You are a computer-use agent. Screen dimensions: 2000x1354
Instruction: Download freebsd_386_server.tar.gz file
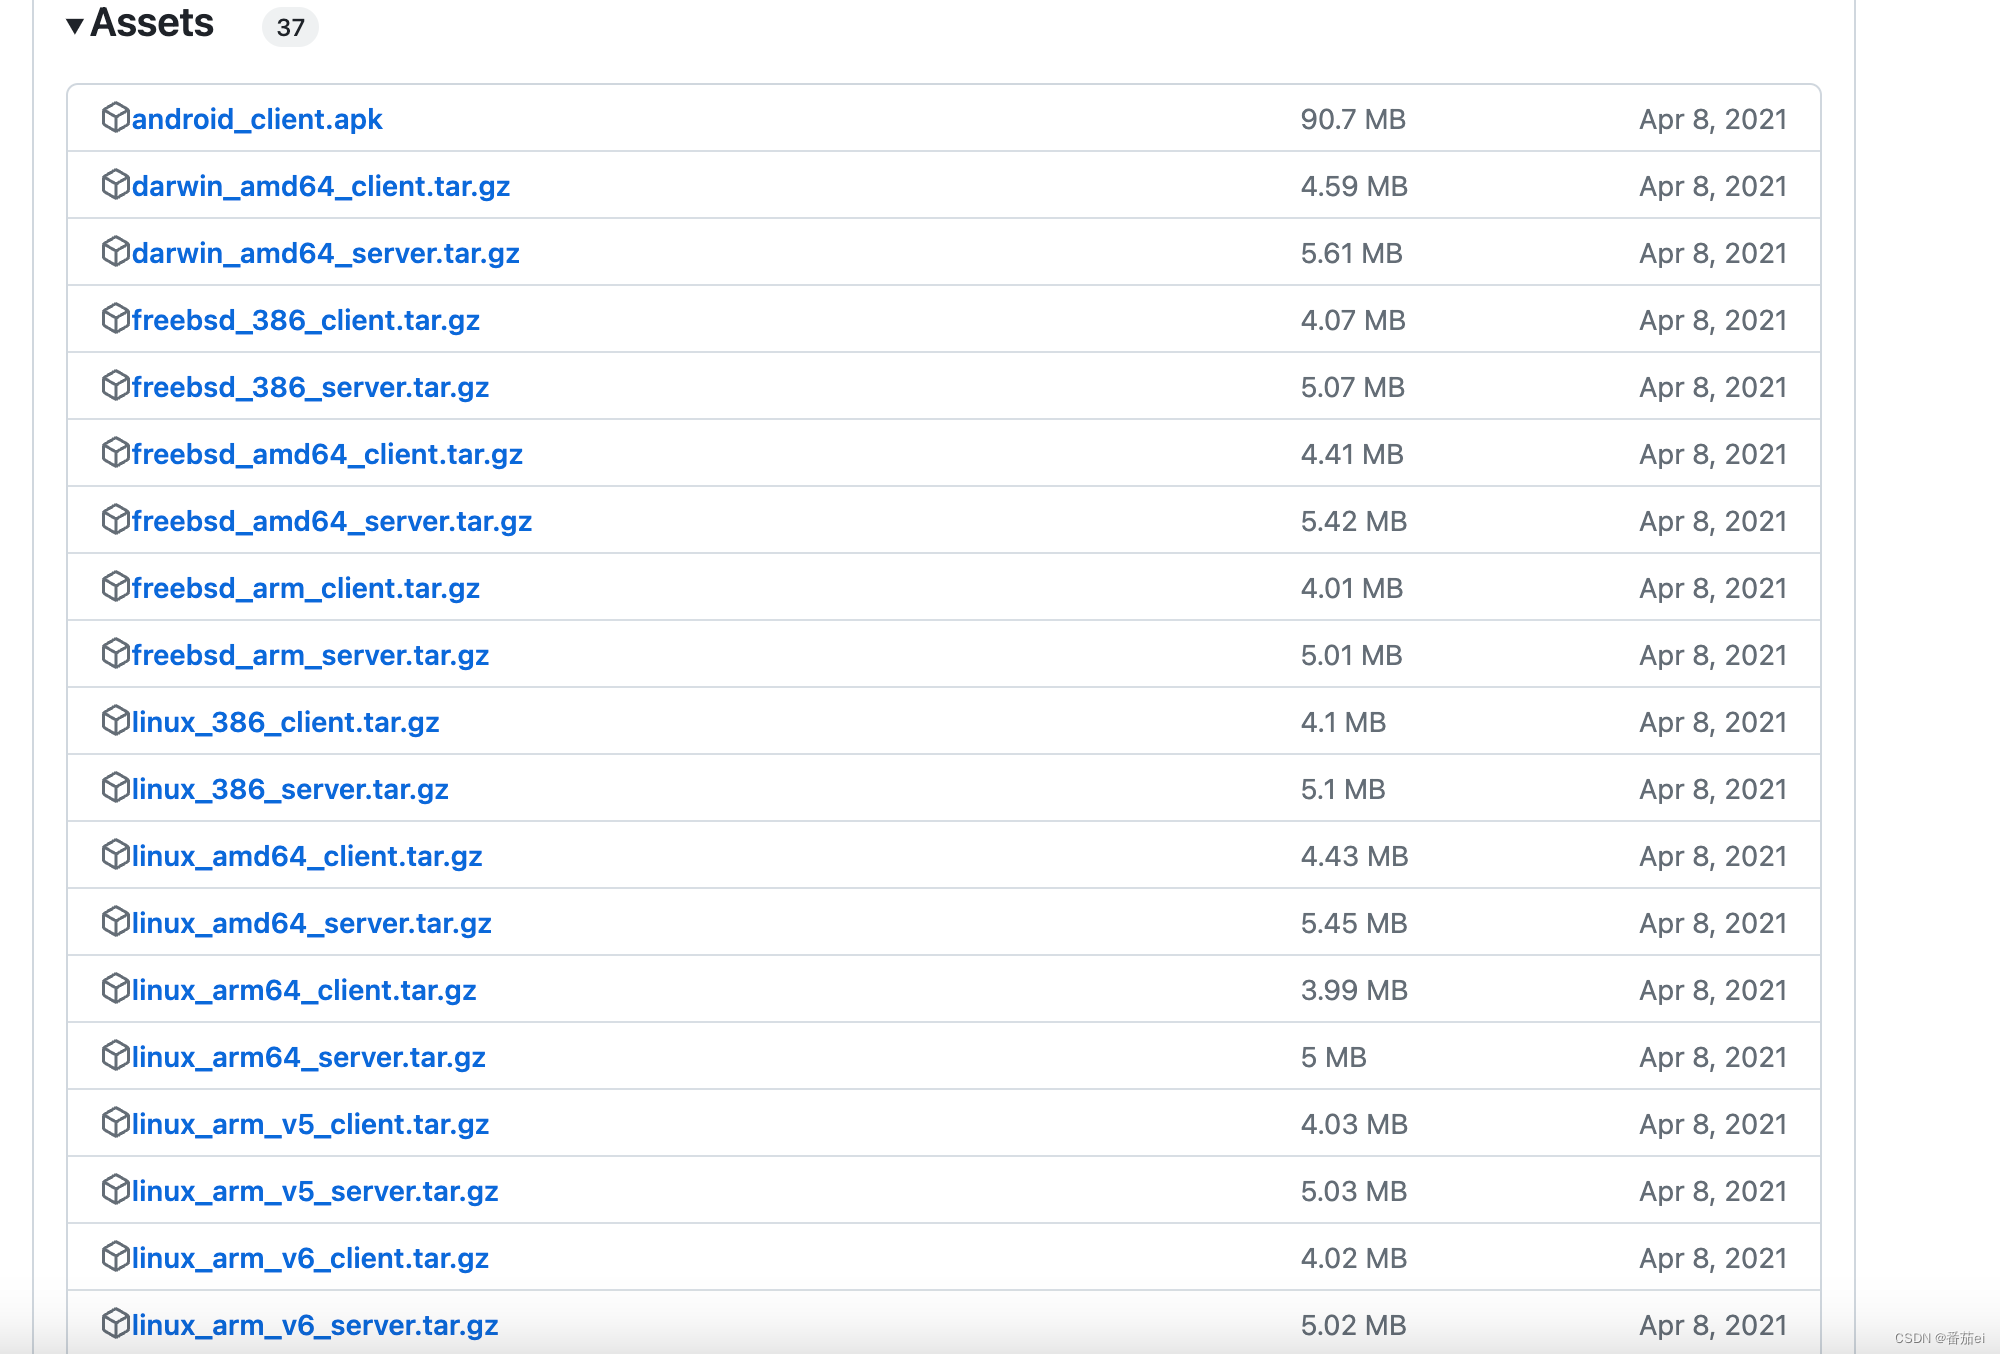coord(310,387)
